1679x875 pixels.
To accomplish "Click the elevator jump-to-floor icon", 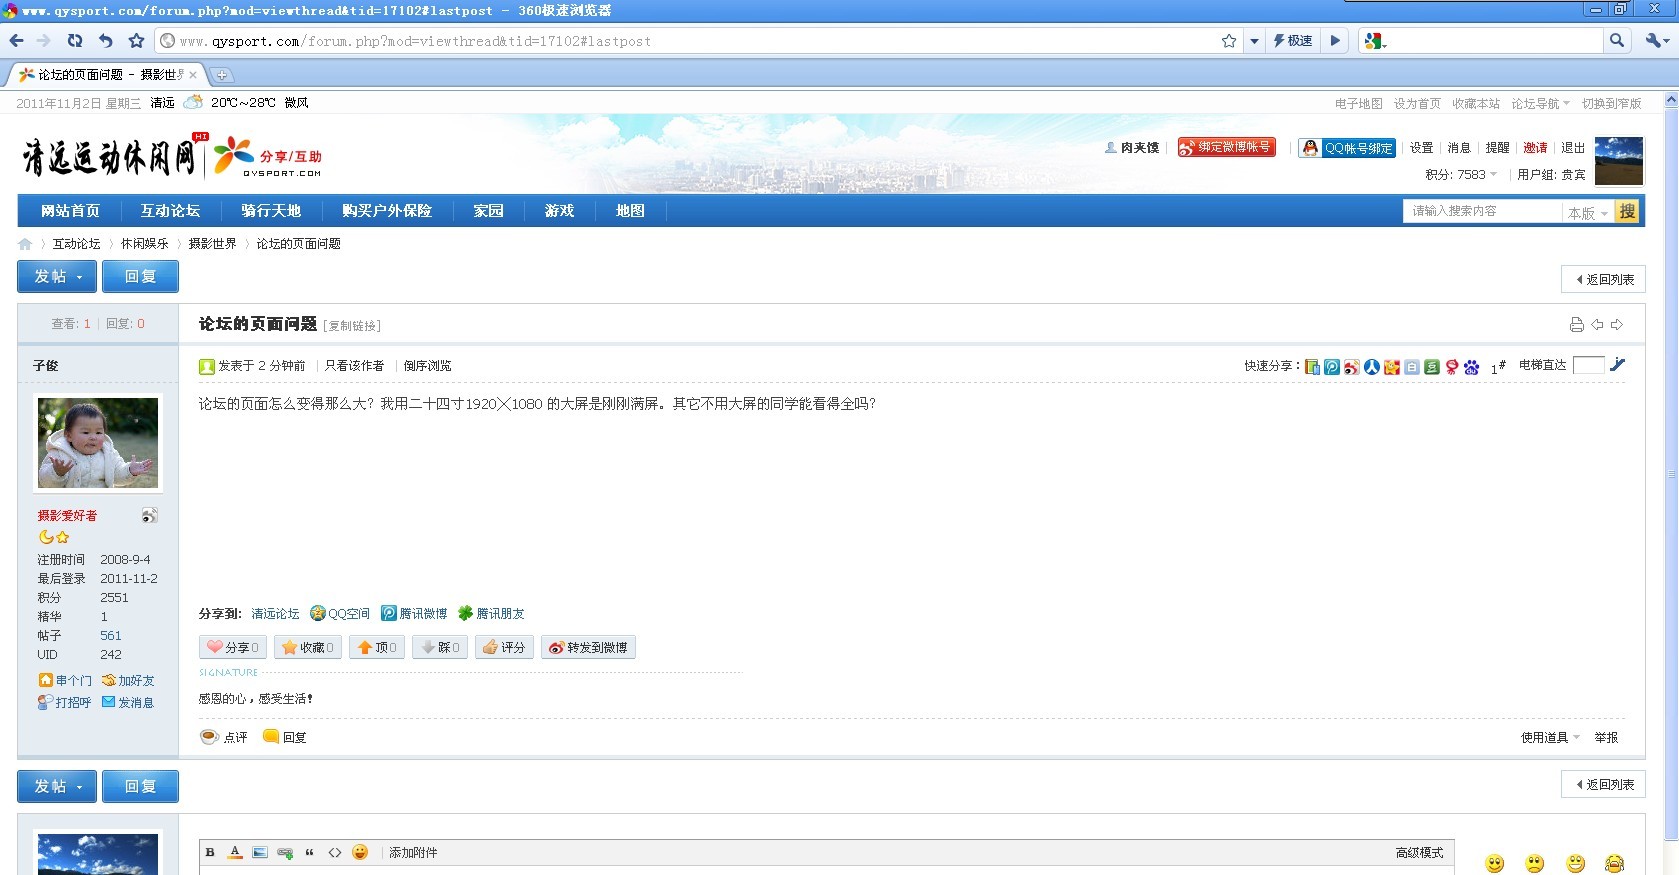I will click(1617, 365).
